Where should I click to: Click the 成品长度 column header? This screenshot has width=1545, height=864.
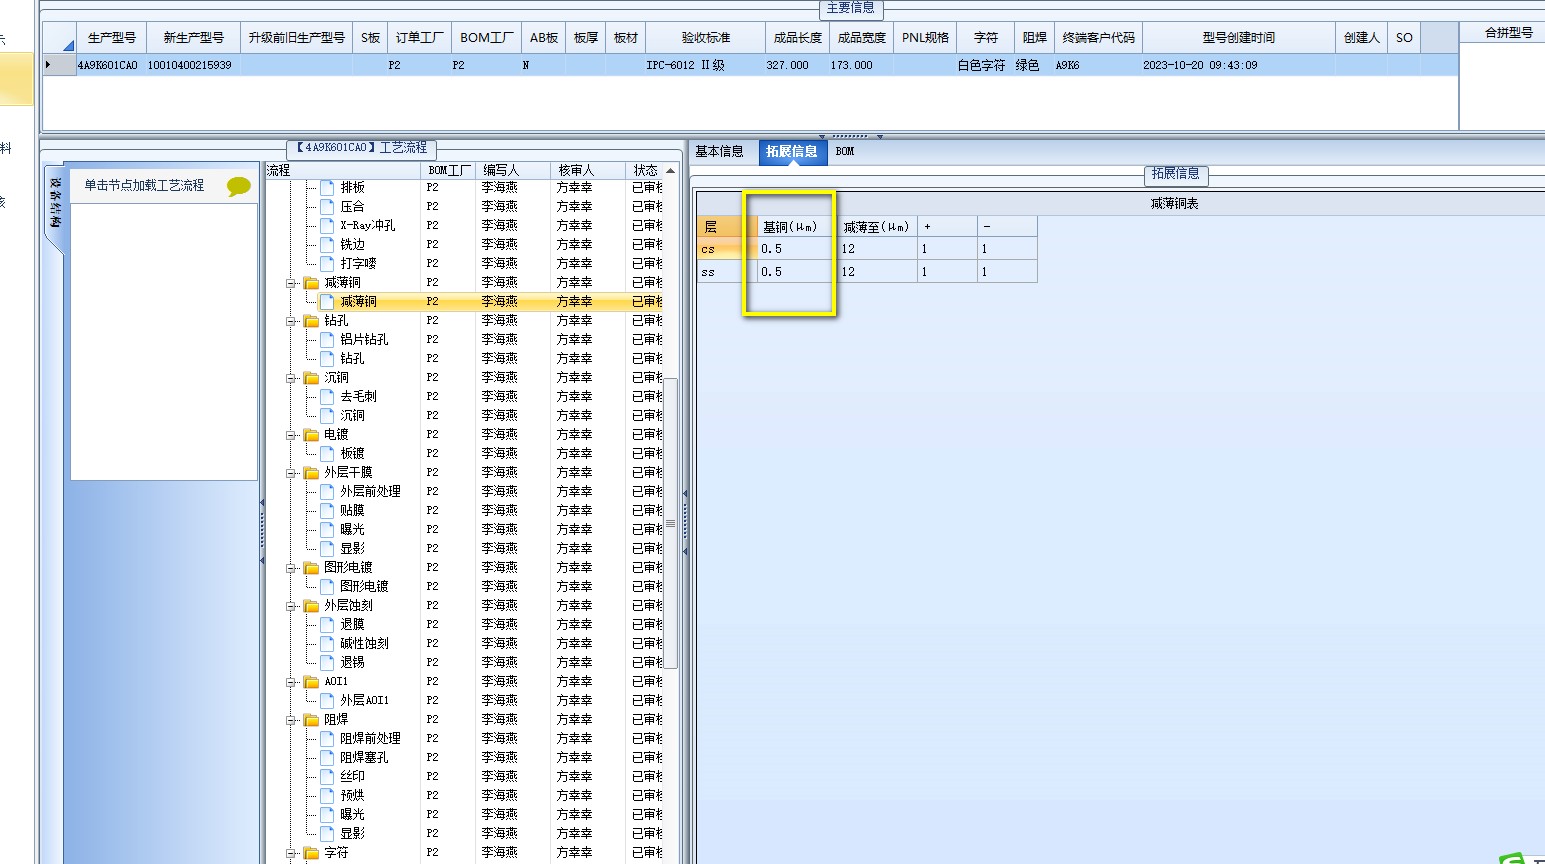click(x=798, y=38)
